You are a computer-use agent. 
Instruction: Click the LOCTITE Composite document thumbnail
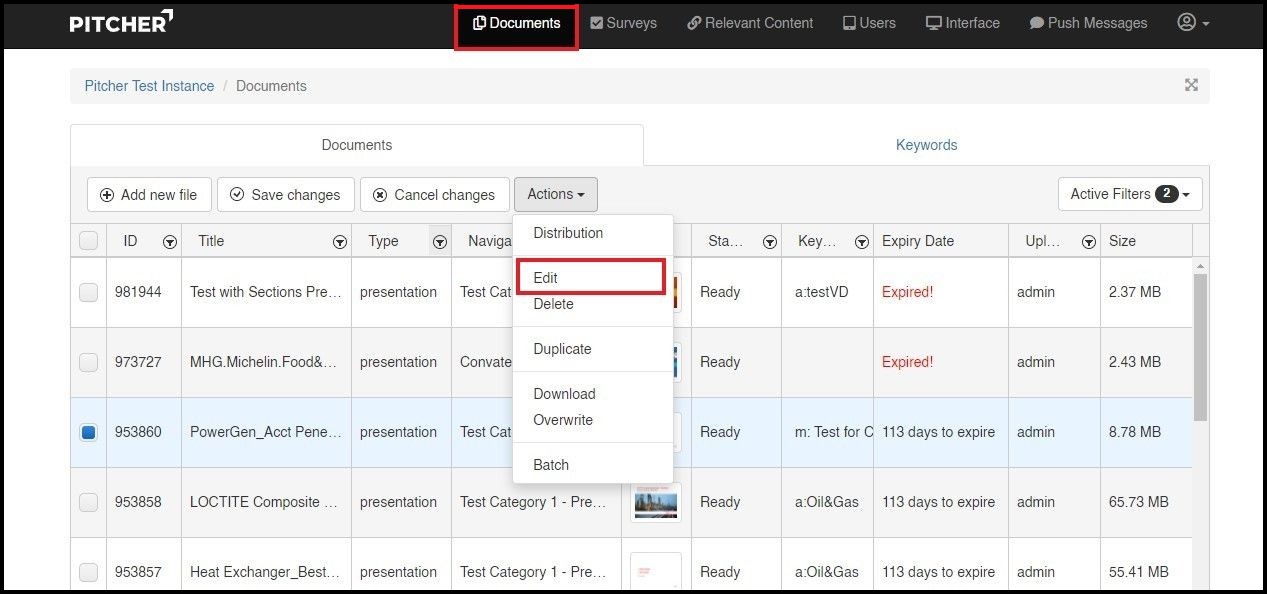656,502
